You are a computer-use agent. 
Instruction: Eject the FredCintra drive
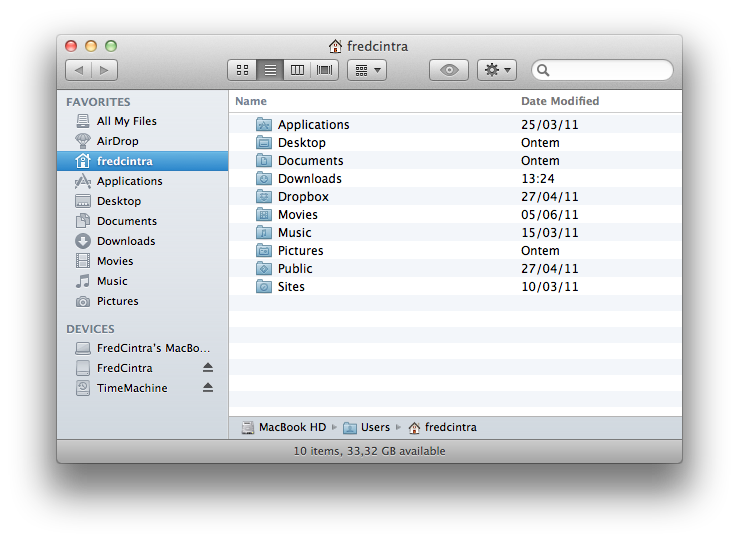[208, 368]
